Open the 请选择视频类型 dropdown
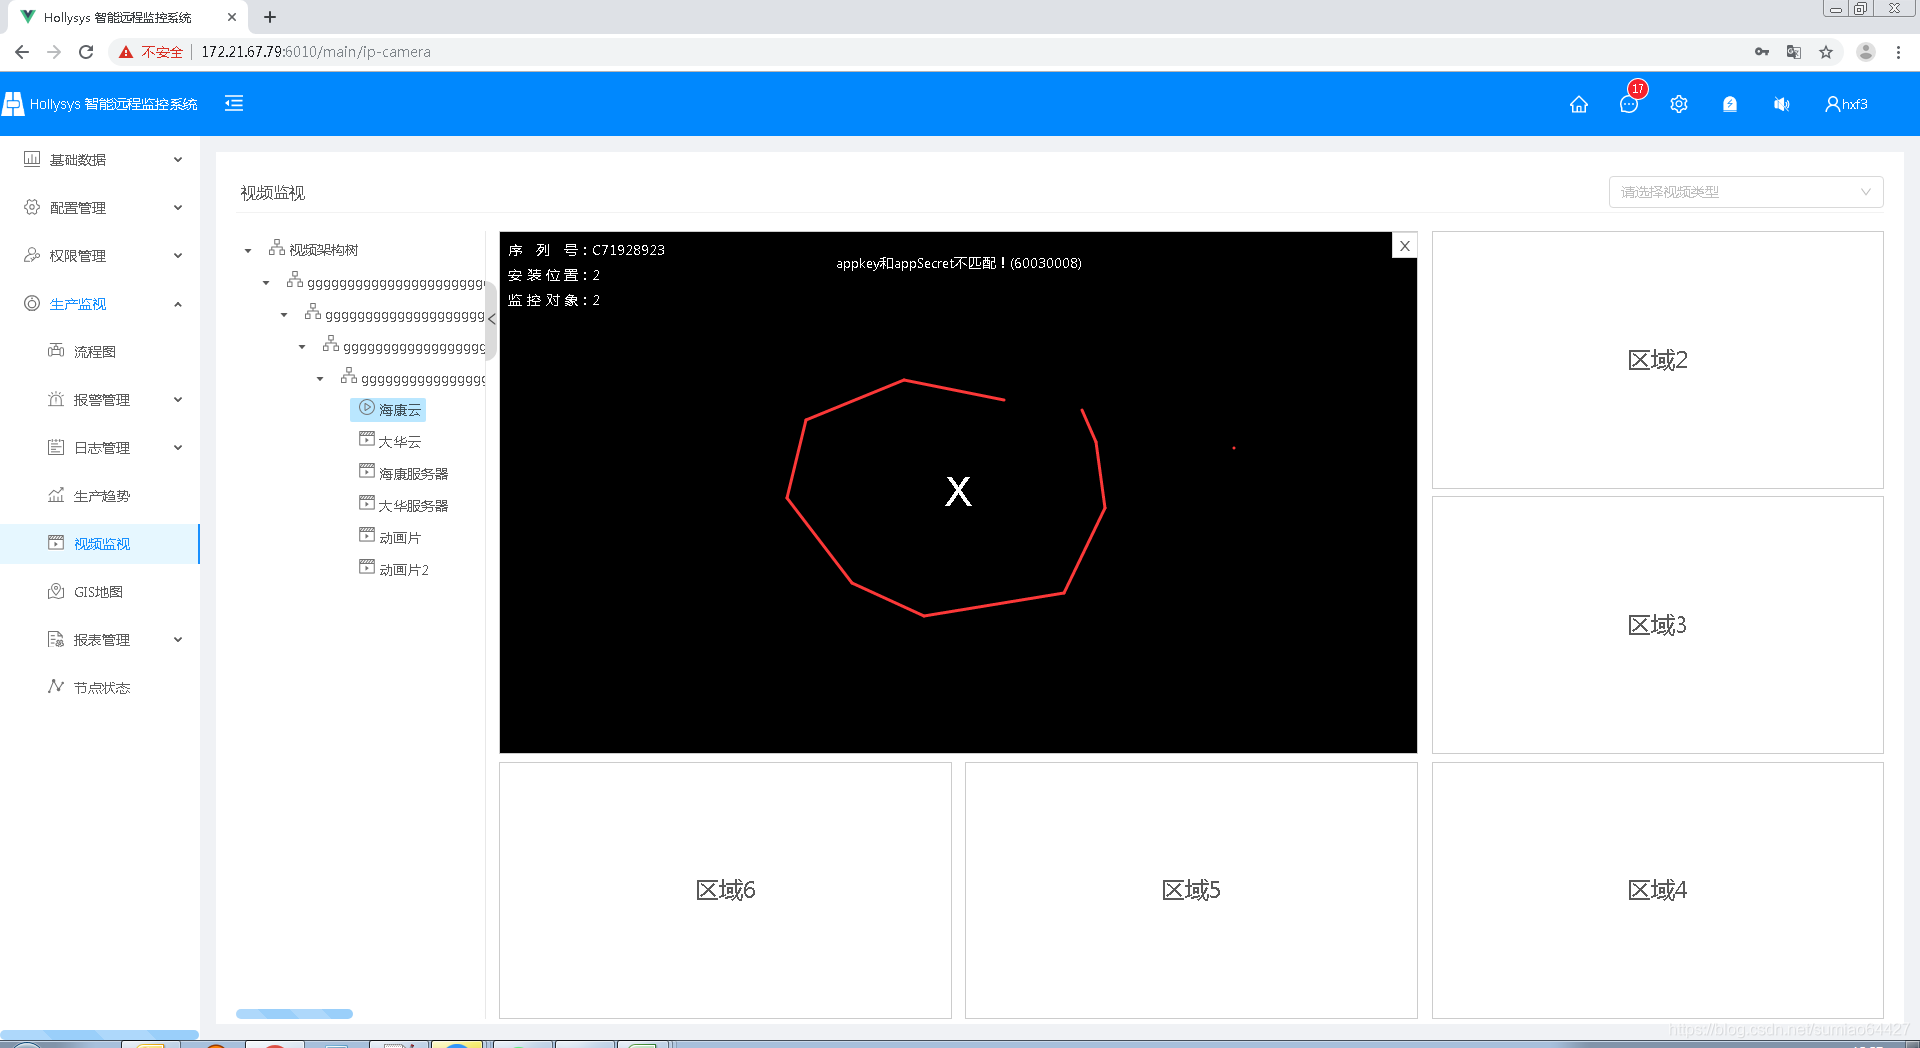This screenshot has width=1920, height=1048. (1746, 192)
